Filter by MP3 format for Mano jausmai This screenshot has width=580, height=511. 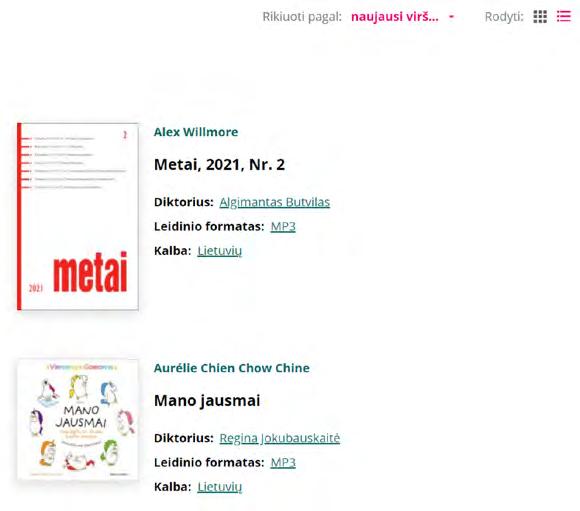[283, 463]
